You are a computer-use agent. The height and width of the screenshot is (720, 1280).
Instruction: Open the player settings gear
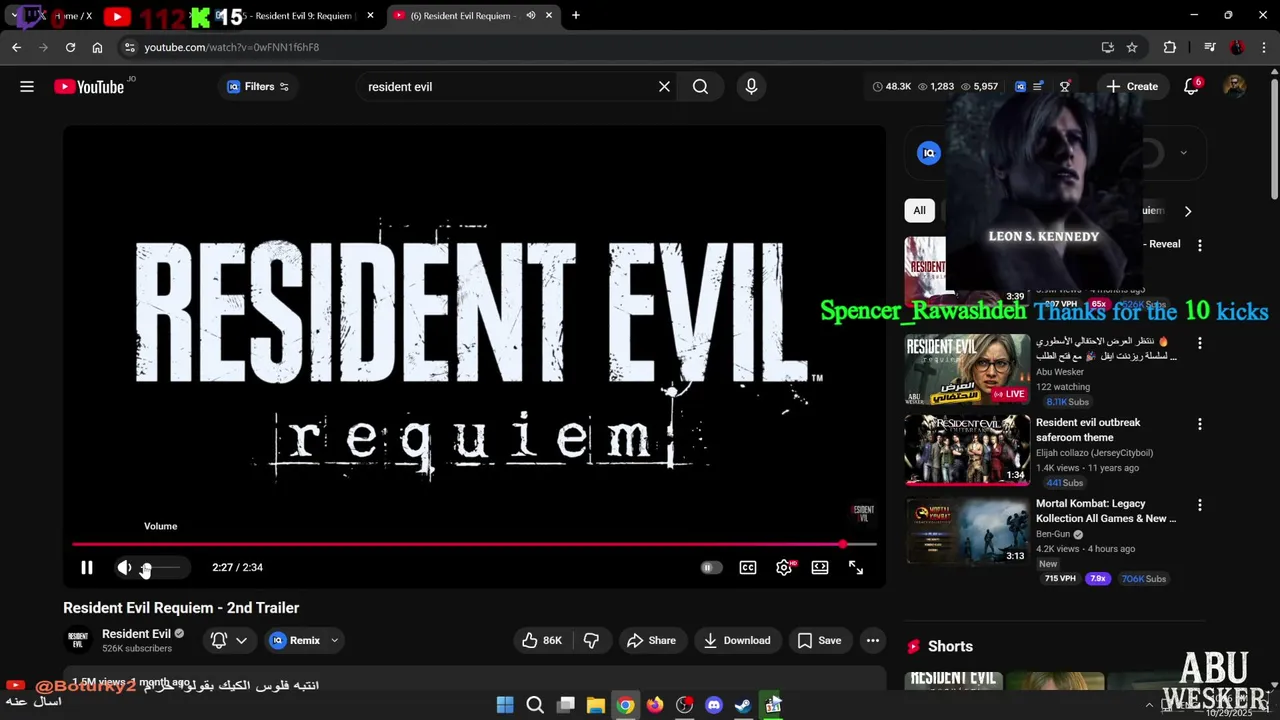point(784,568)
